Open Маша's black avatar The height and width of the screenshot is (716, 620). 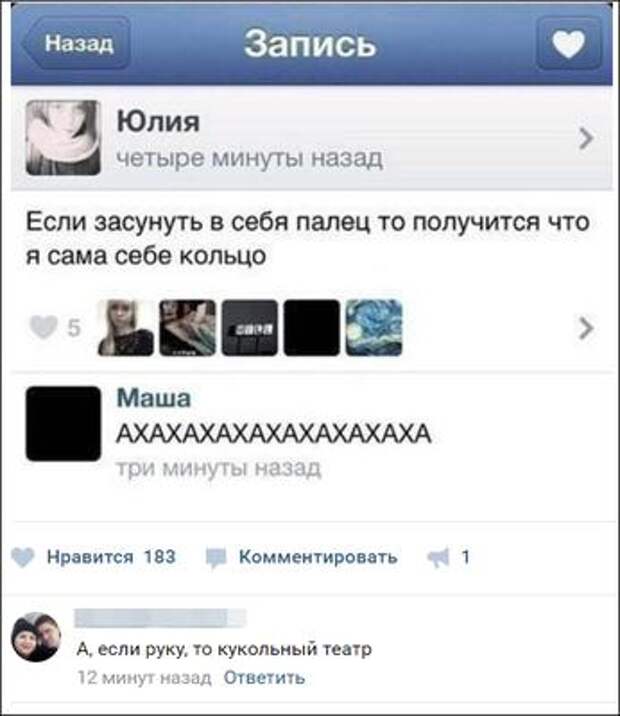[x=63, y=423]
